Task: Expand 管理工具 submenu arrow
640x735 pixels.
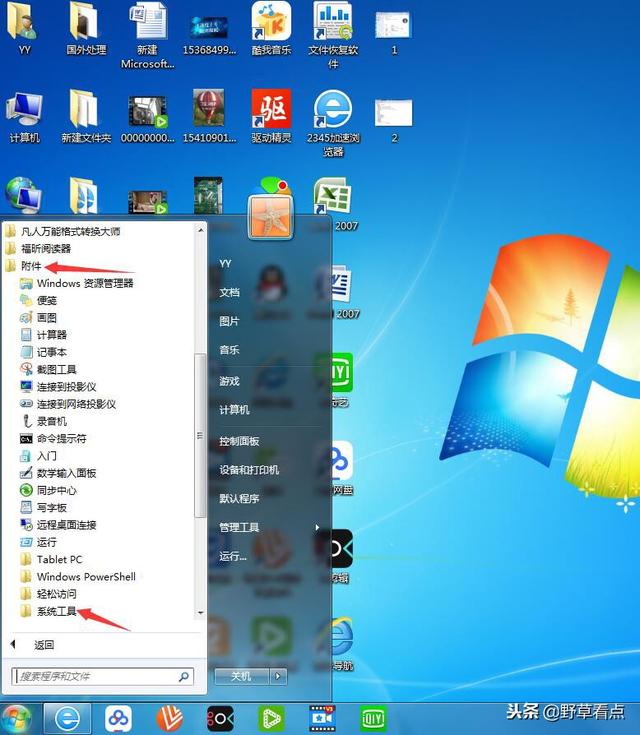Action: pyautogui.click(x=317, y=527)
